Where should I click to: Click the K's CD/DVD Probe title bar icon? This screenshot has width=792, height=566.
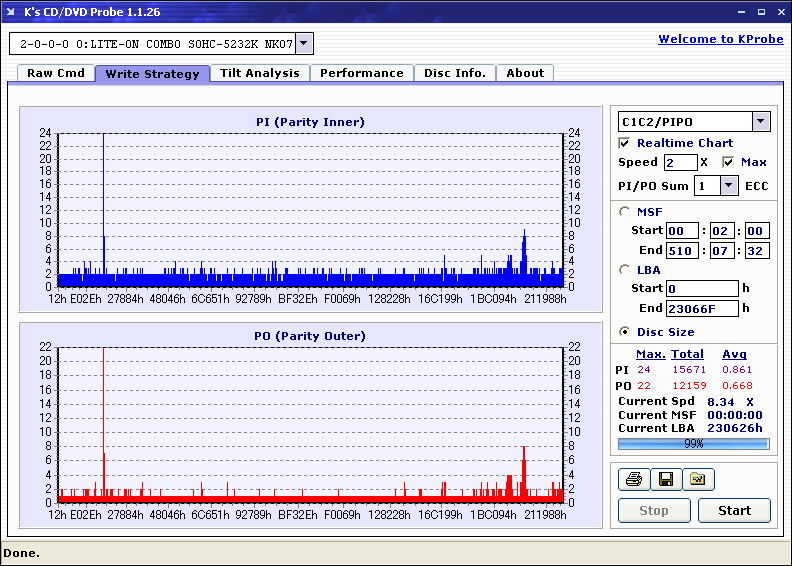[x=12, y=12]
